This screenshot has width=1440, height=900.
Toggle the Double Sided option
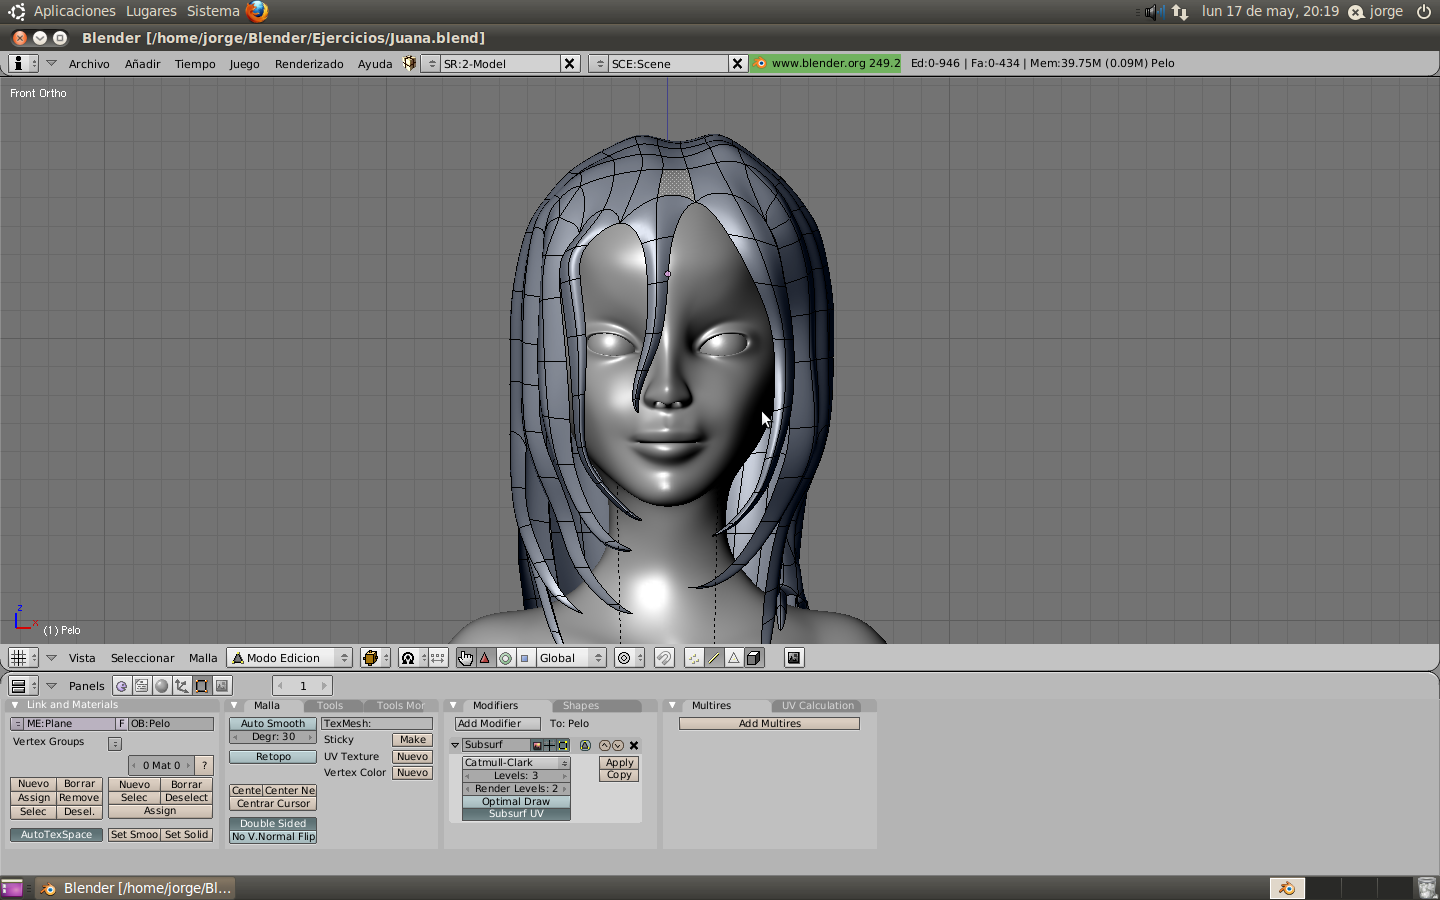(273, 824)
